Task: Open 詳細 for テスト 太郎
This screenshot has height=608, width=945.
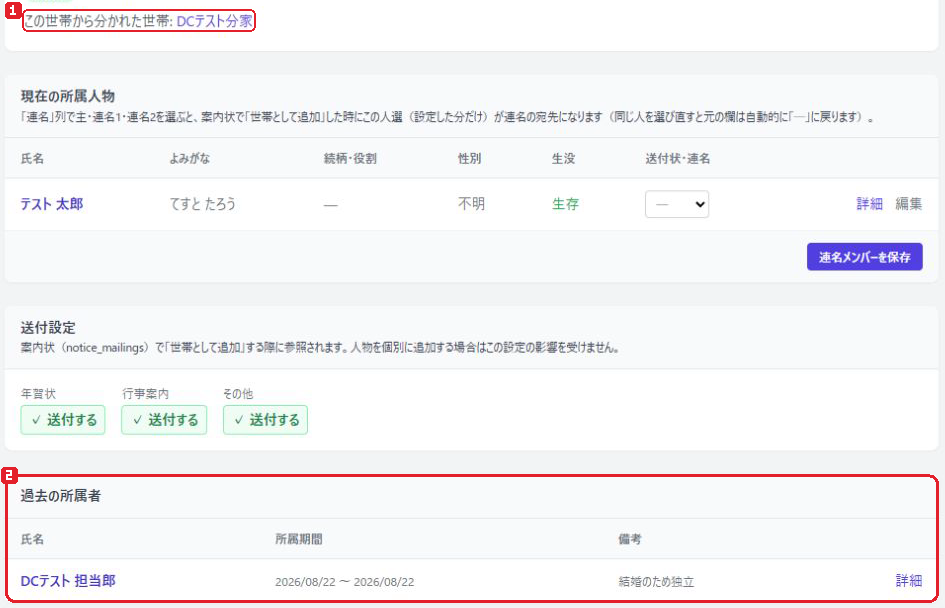Action: 870,204
